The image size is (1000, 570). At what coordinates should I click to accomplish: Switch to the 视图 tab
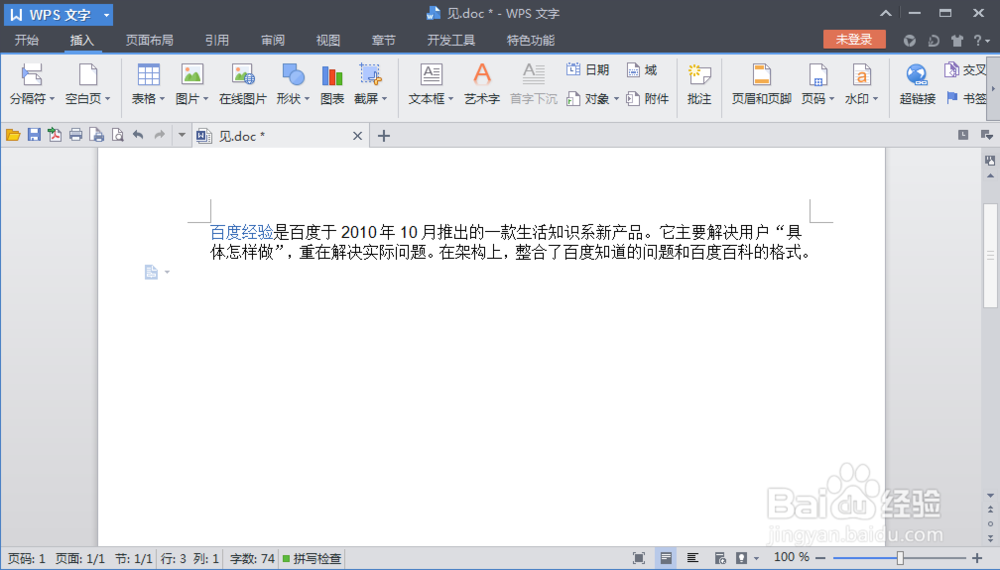click(328, 40)
